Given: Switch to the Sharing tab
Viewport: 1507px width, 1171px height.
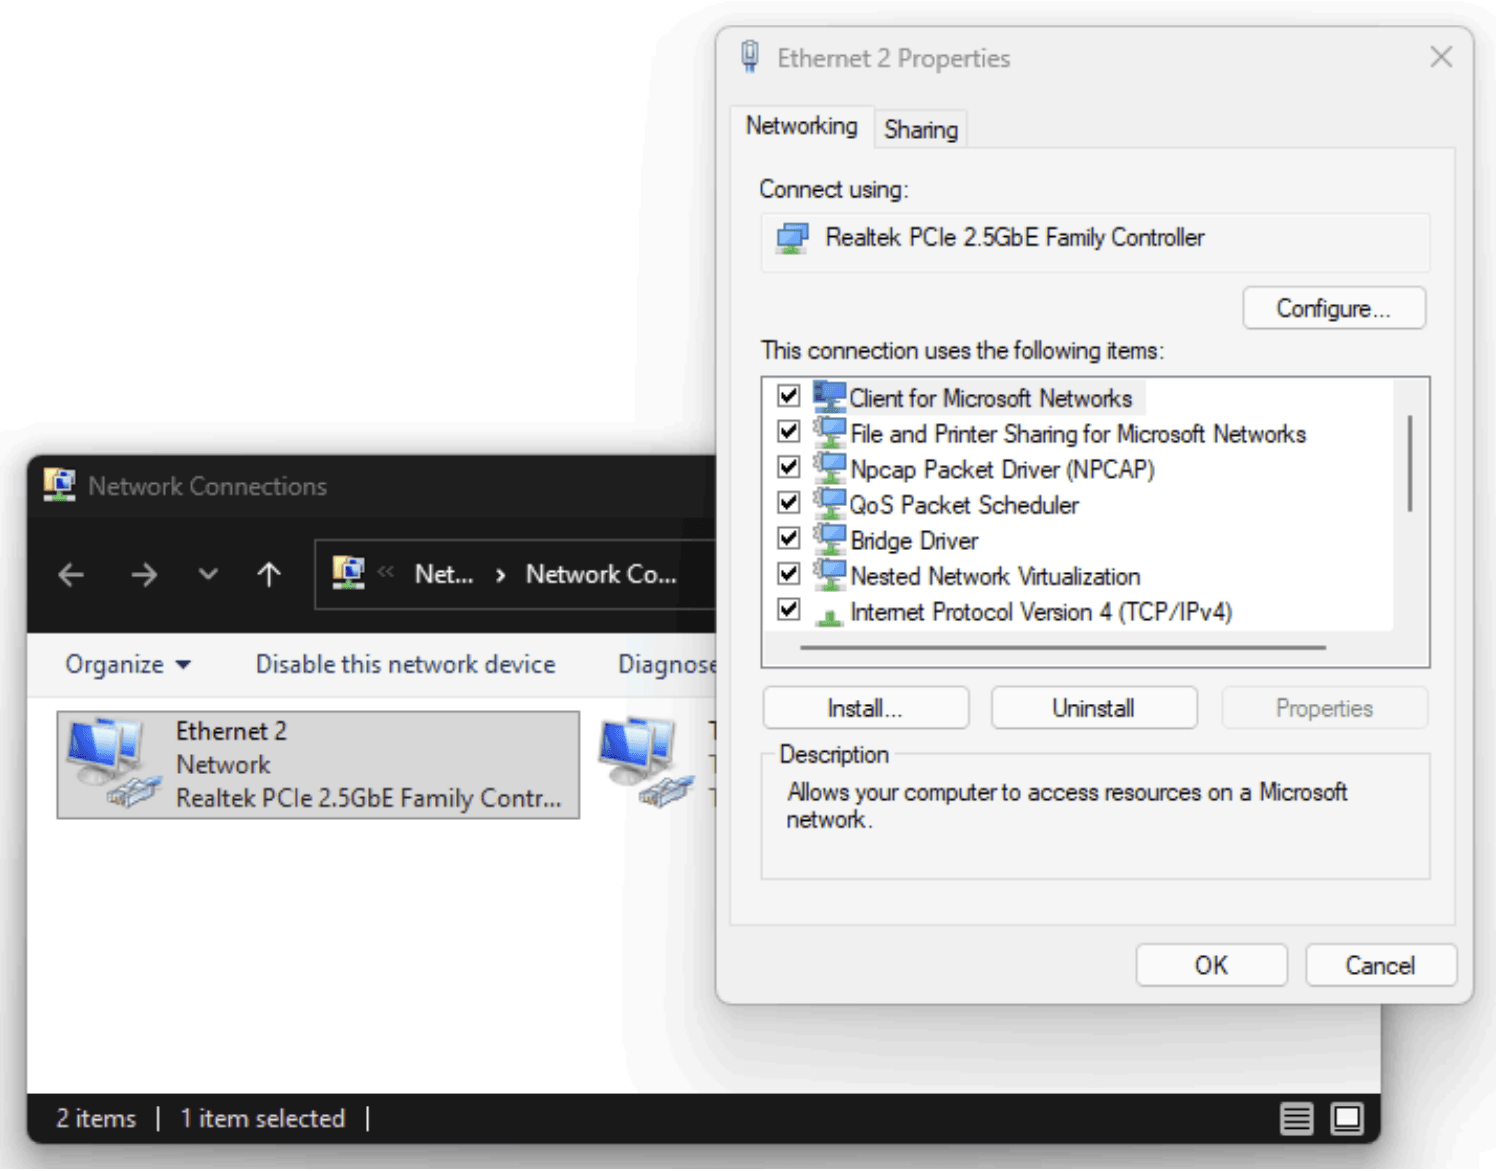Looking at the screenshot, I should tap(919, 128).
